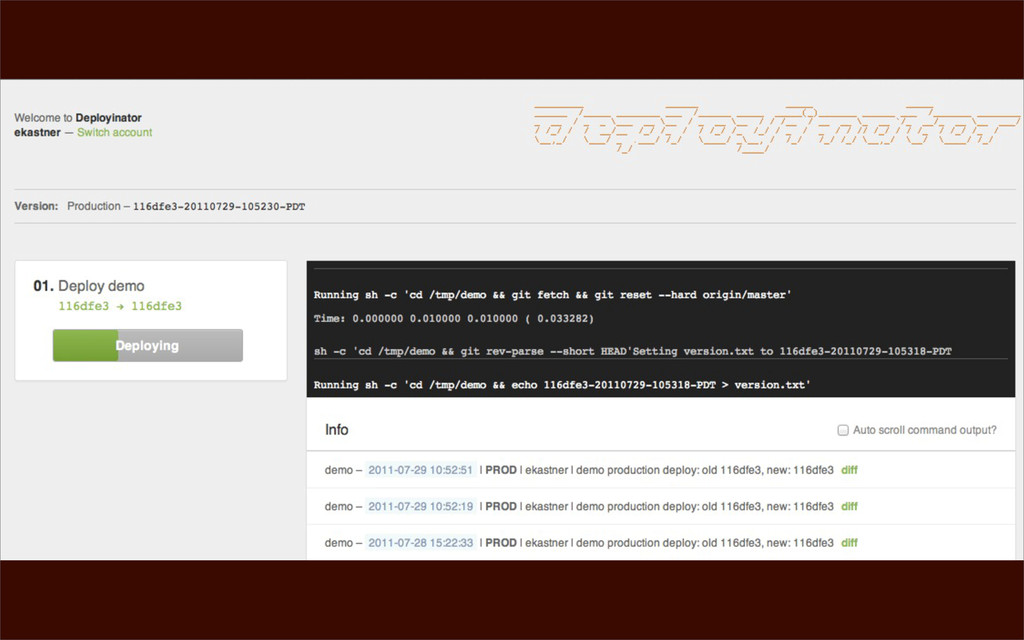This screenshot has width=1024, height=640.
Task: Click the 'Time: 0.000000' output line
Action: click(454, 319)
